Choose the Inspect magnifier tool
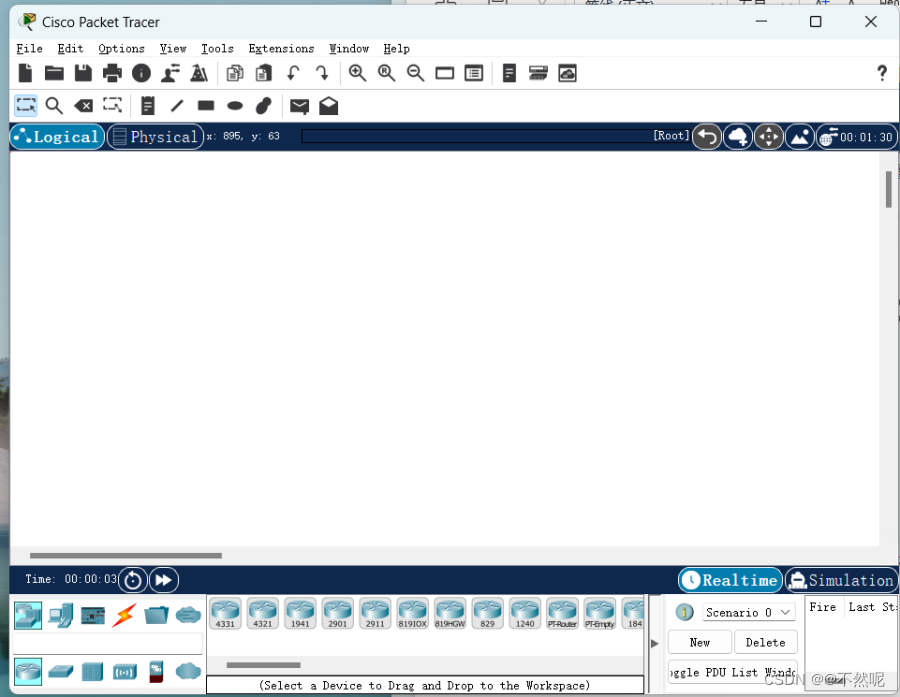 (54, 106)
